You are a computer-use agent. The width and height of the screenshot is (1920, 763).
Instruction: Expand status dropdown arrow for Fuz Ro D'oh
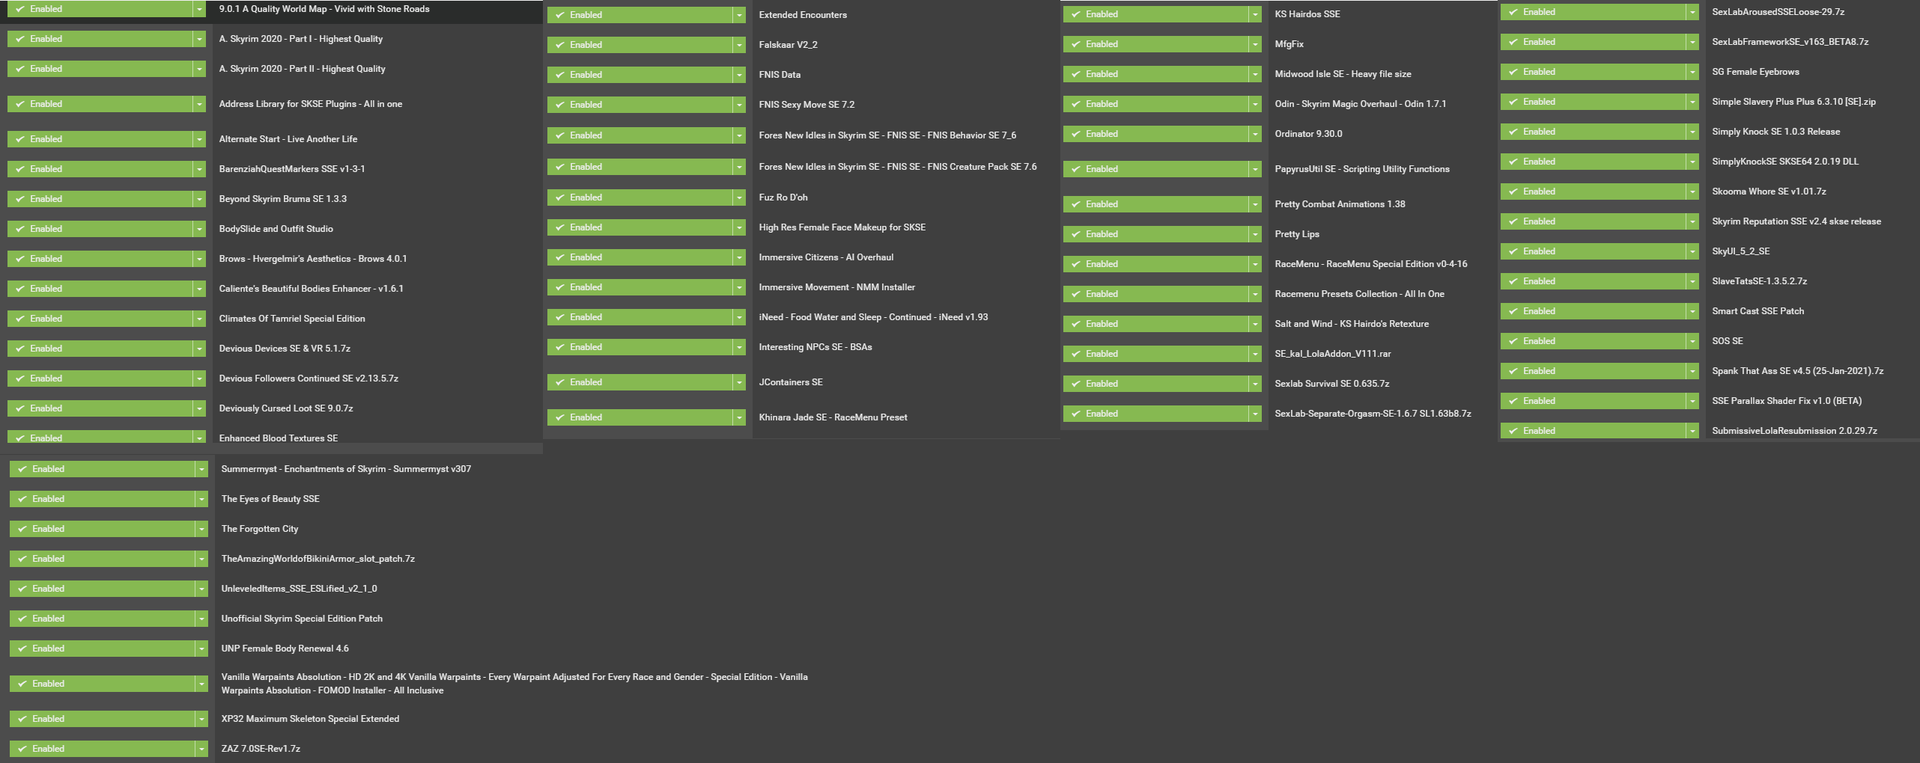coord(740,197)
